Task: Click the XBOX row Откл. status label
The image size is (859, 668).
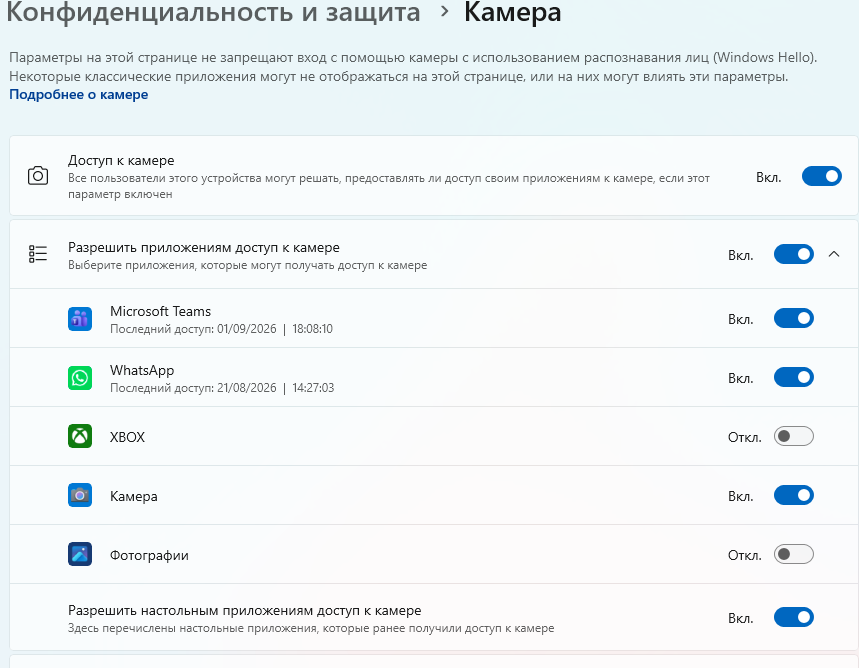Action: pos(745,437)
